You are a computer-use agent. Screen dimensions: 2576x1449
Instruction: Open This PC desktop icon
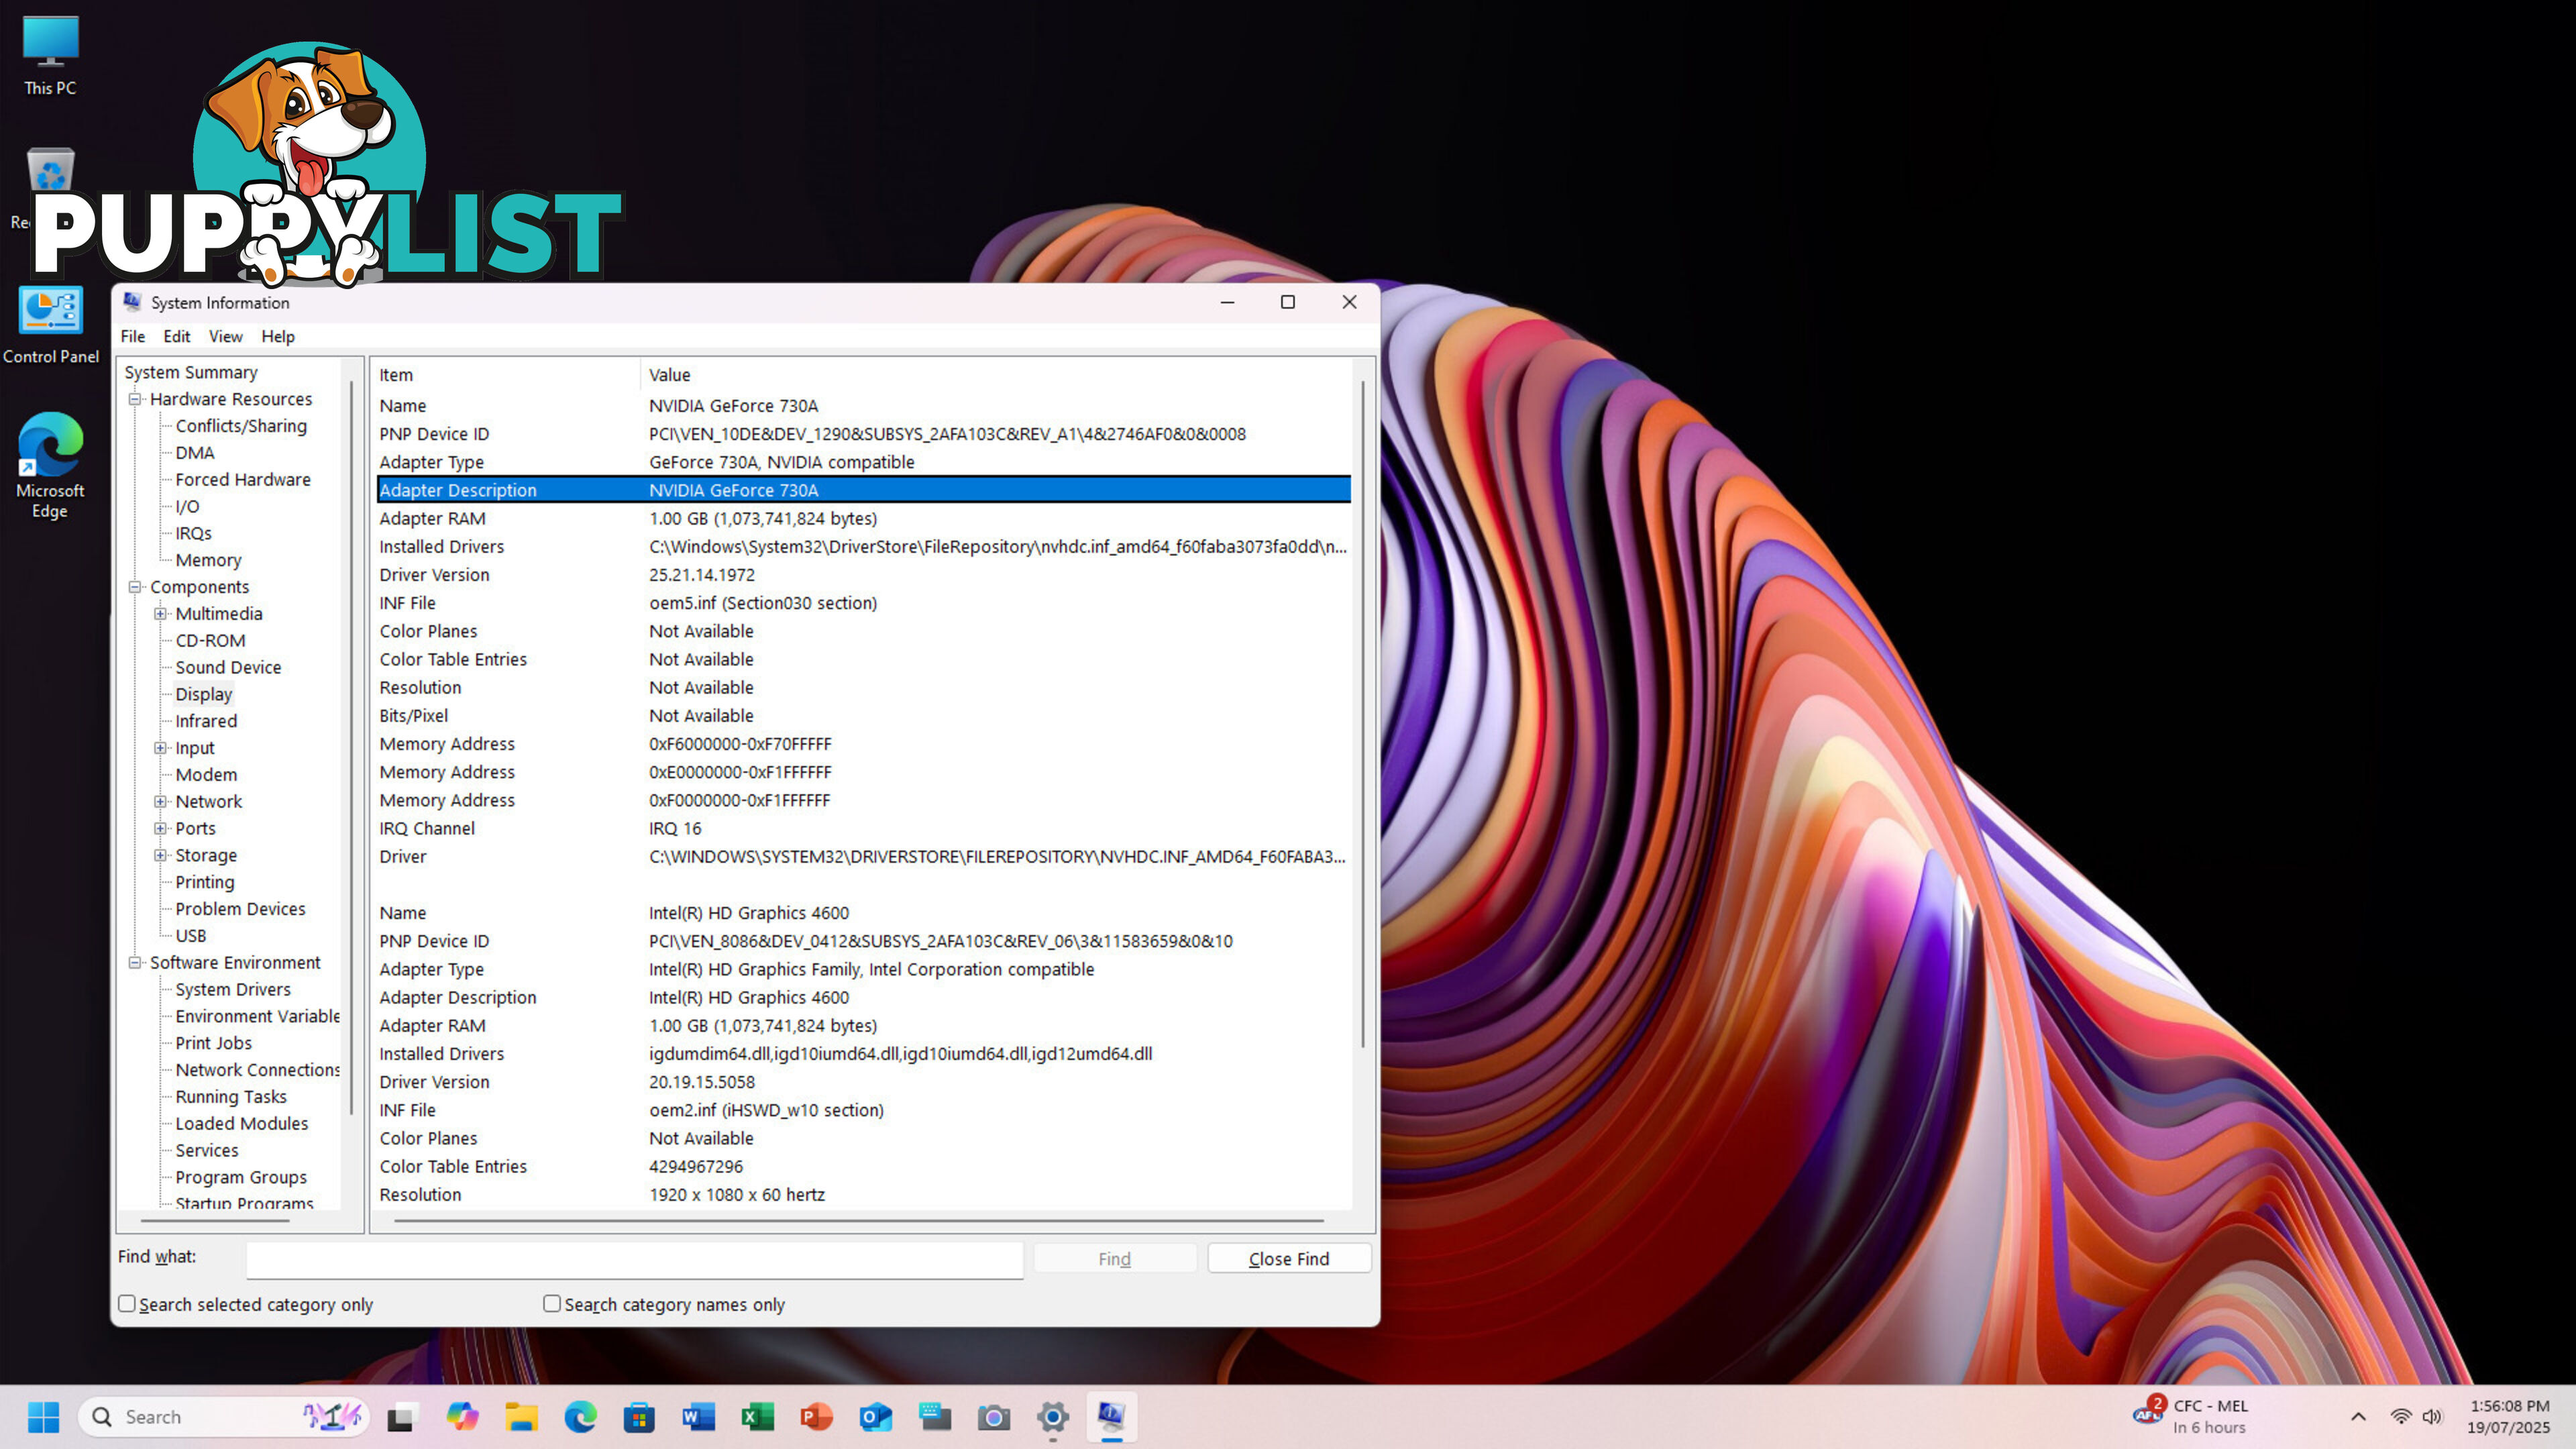(x=50, y=56)
